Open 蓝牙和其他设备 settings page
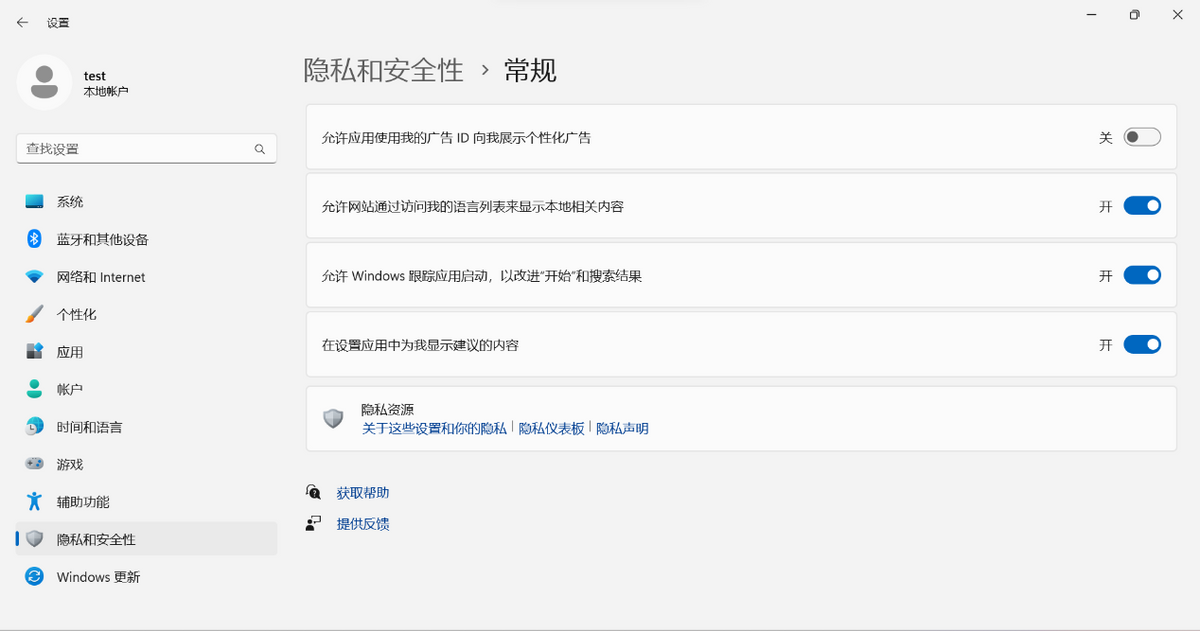Image resolution: width=1200 pixels, height=631 pixels. point(147,239)
